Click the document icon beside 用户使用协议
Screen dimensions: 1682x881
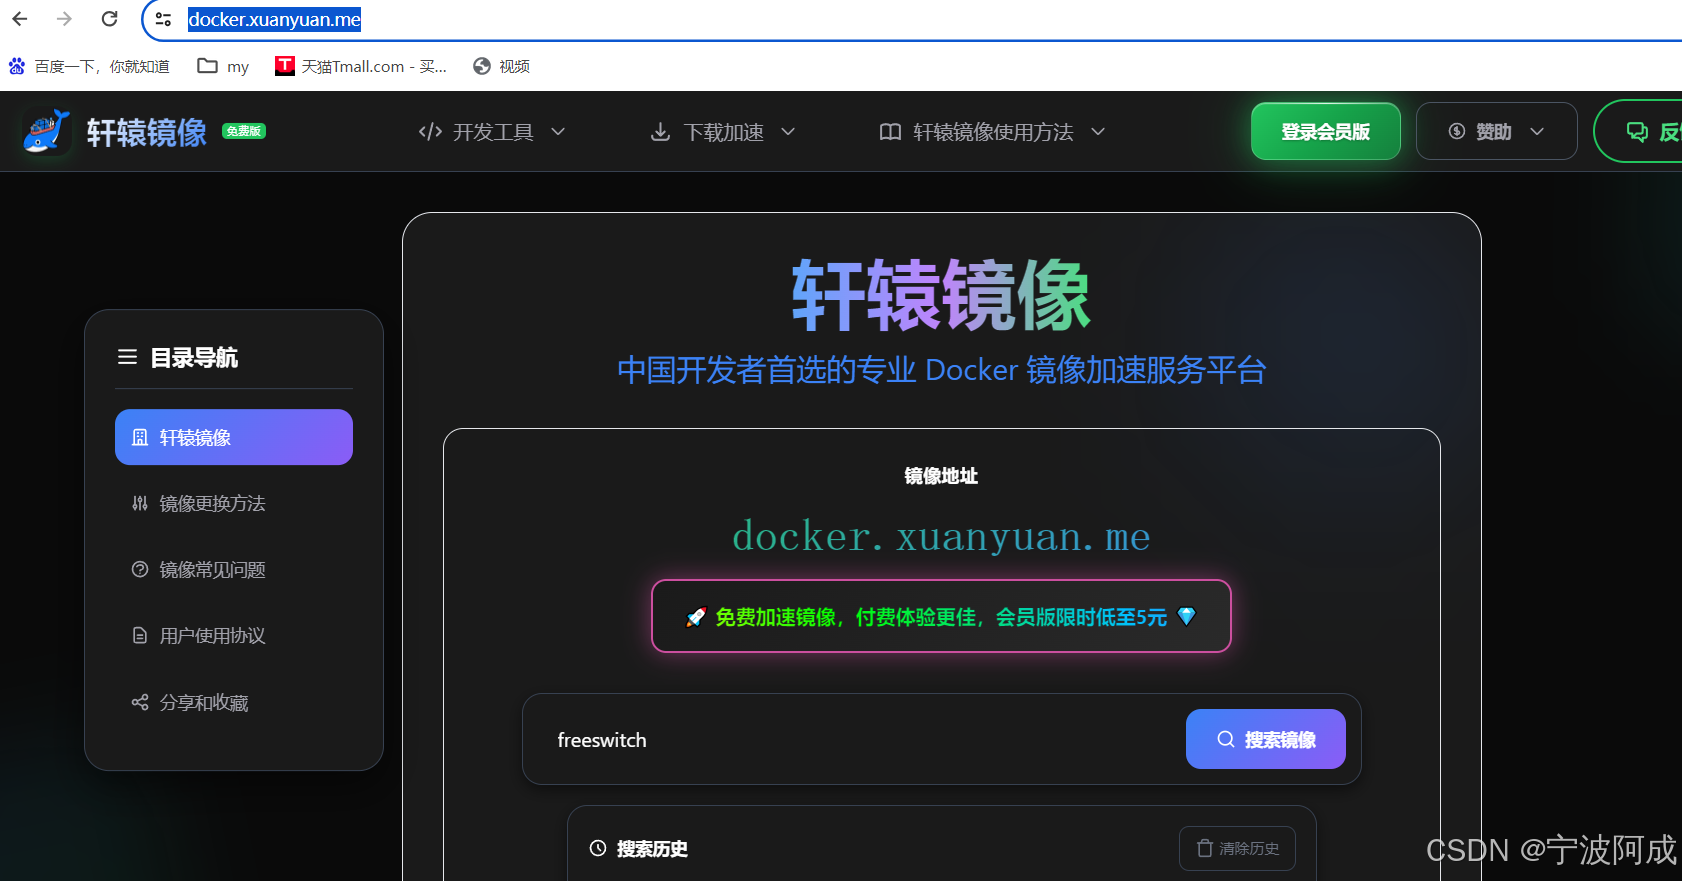point(140,635)
